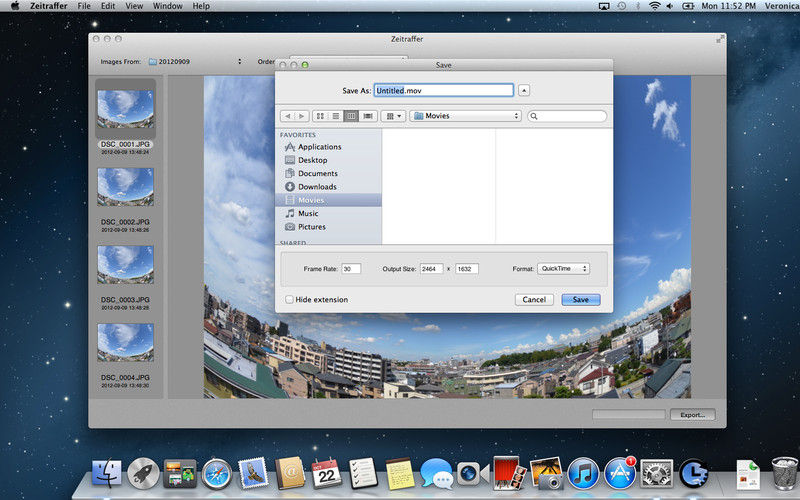The height and width of the screenshot is (500, 800).
Task: Select cover flow view in Save dialog
Action: click(367, 116)
